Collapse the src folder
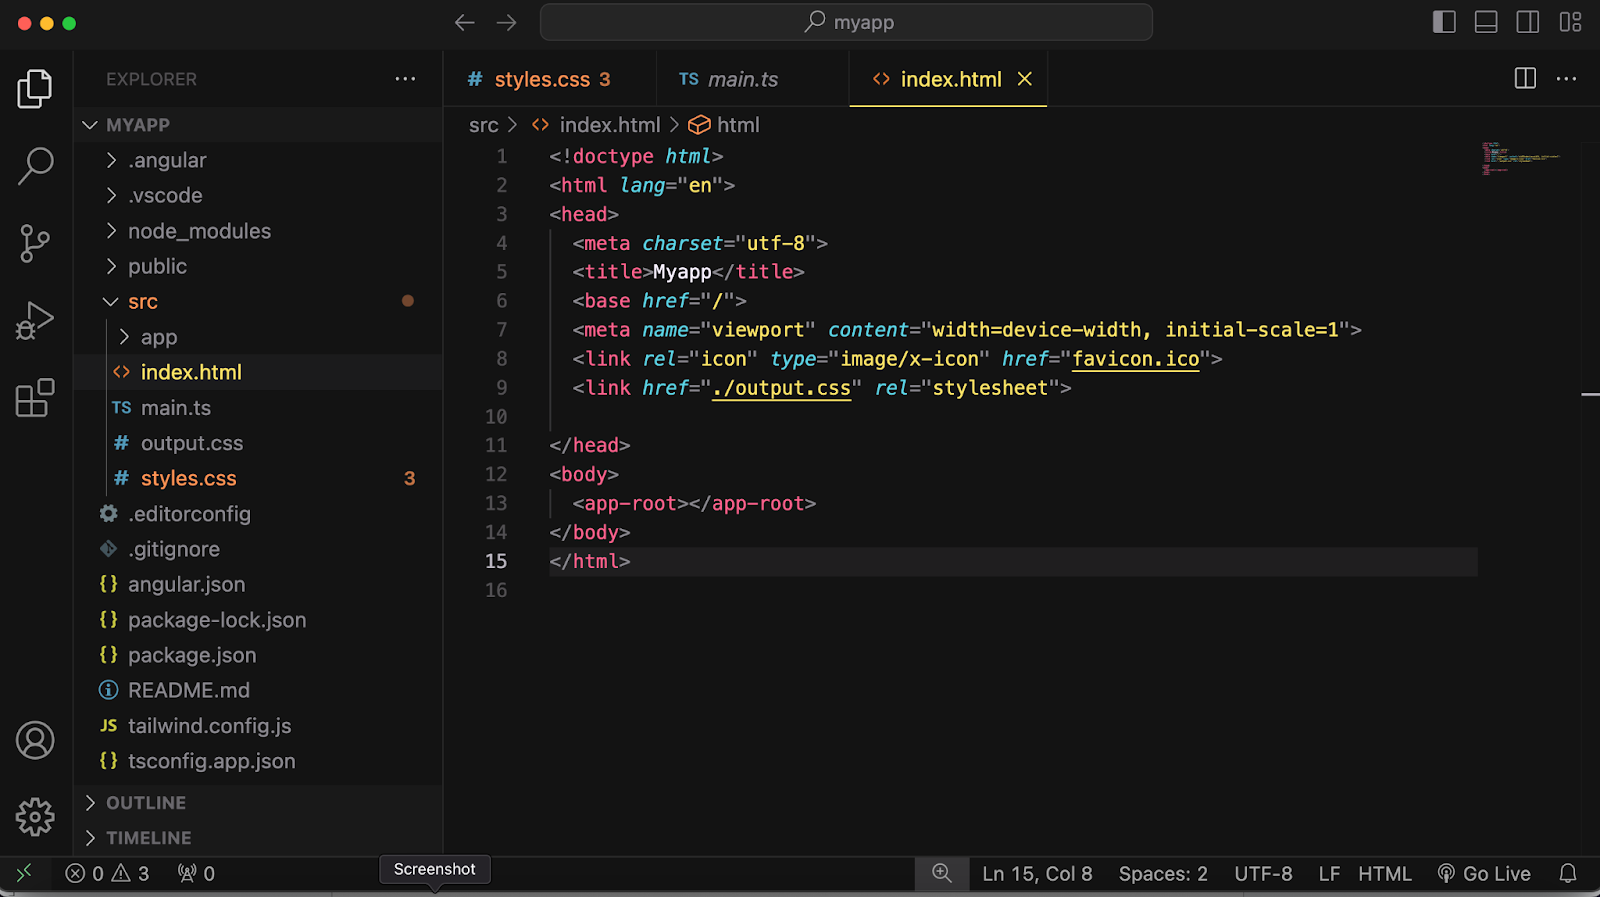1600x897 pixels. pos(142,302)
